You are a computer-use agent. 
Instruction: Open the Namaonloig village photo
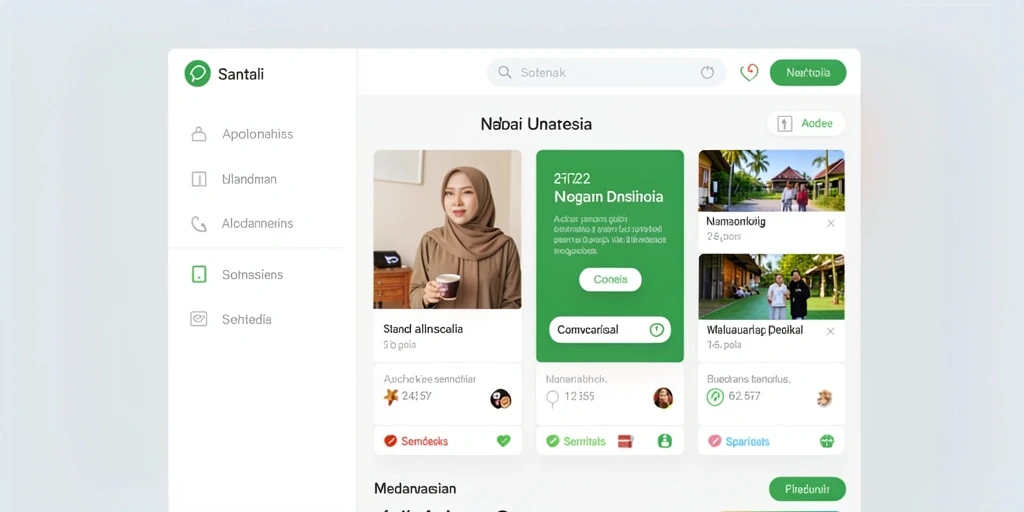[771, 181]
